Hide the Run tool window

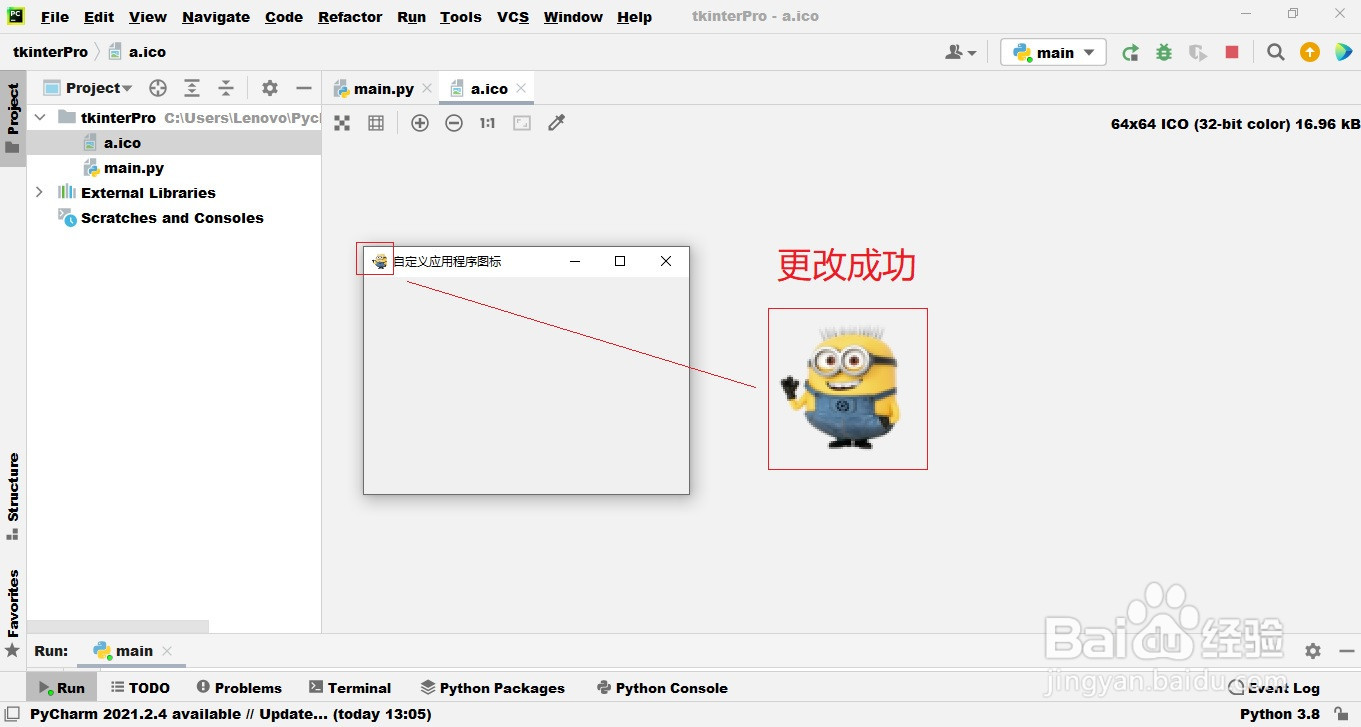point(1346,651)
